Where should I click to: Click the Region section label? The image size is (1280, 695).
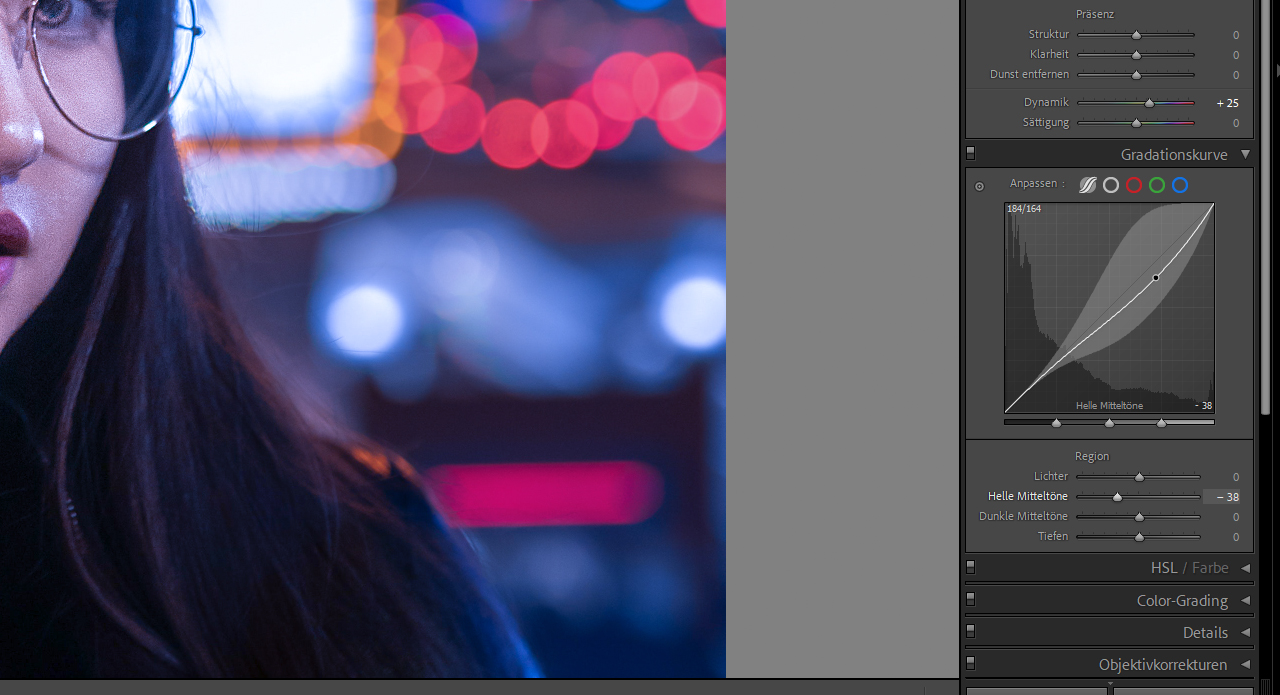point(1092,456)
